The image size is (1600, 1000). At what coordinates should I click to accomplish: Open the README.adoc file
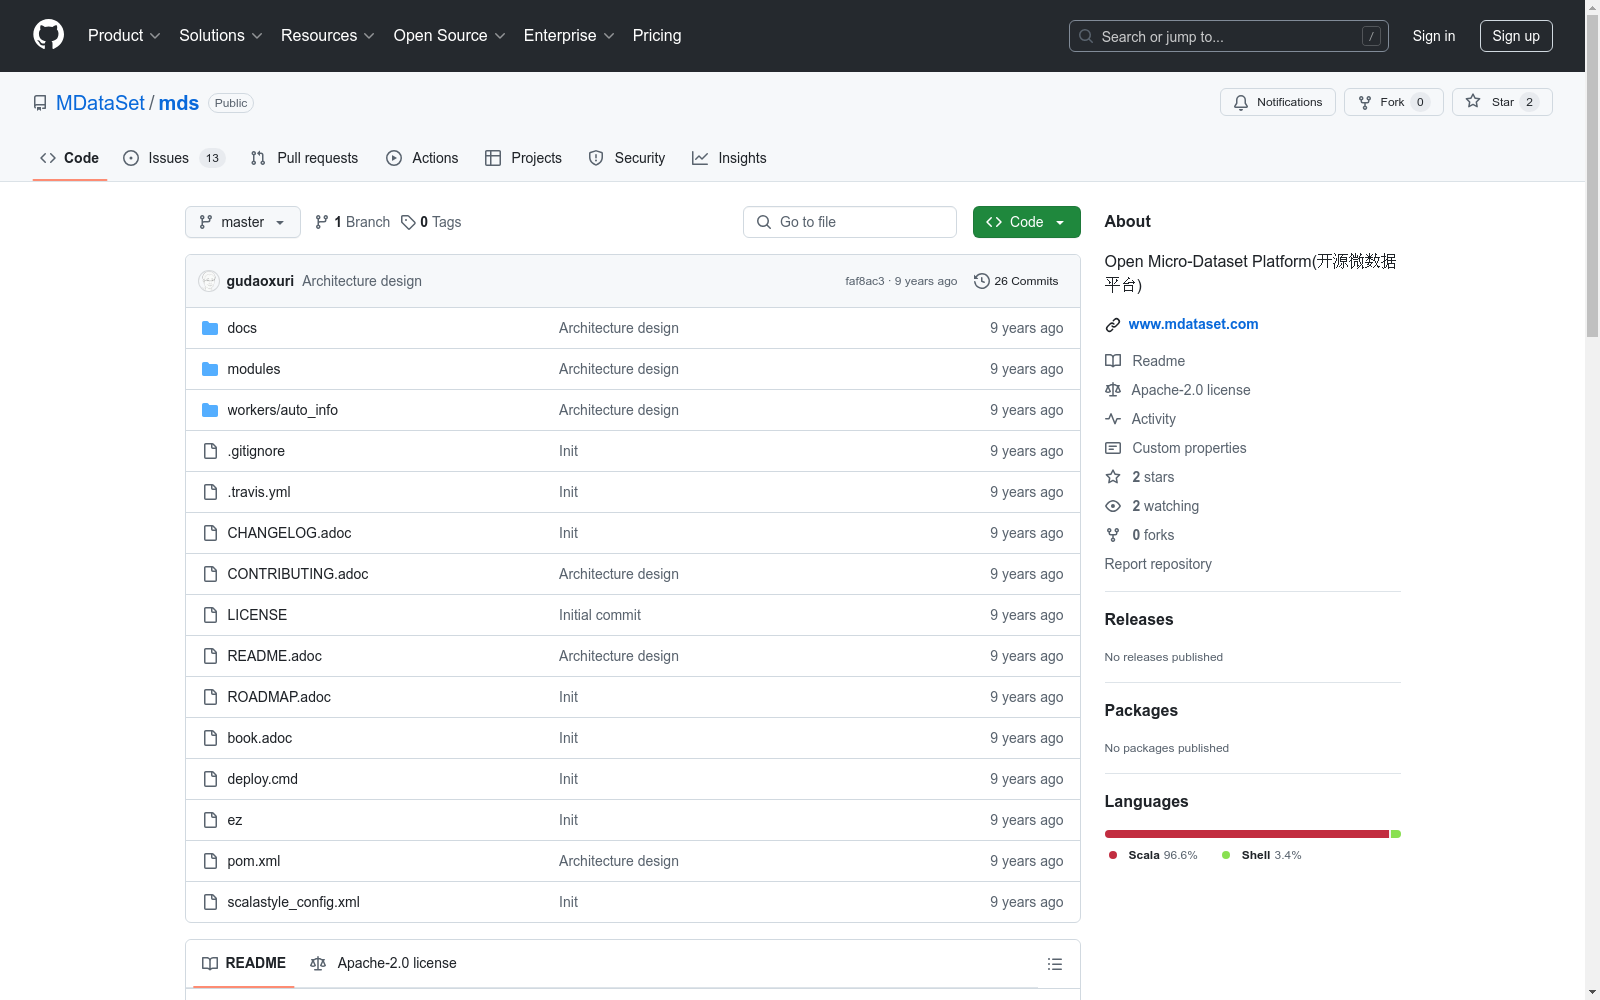tap(274, 656)
